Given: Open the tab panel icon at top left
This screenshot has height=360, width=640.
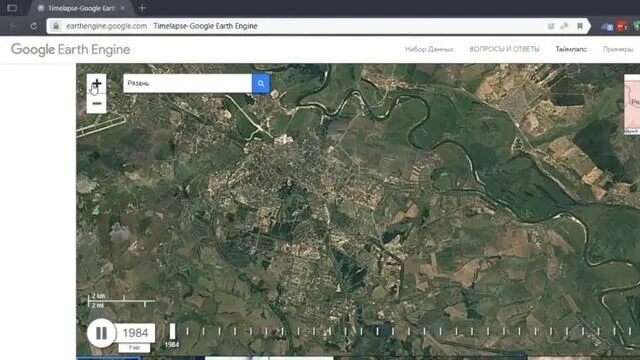Looking at the screenshot, I should (x=12, y=8).
